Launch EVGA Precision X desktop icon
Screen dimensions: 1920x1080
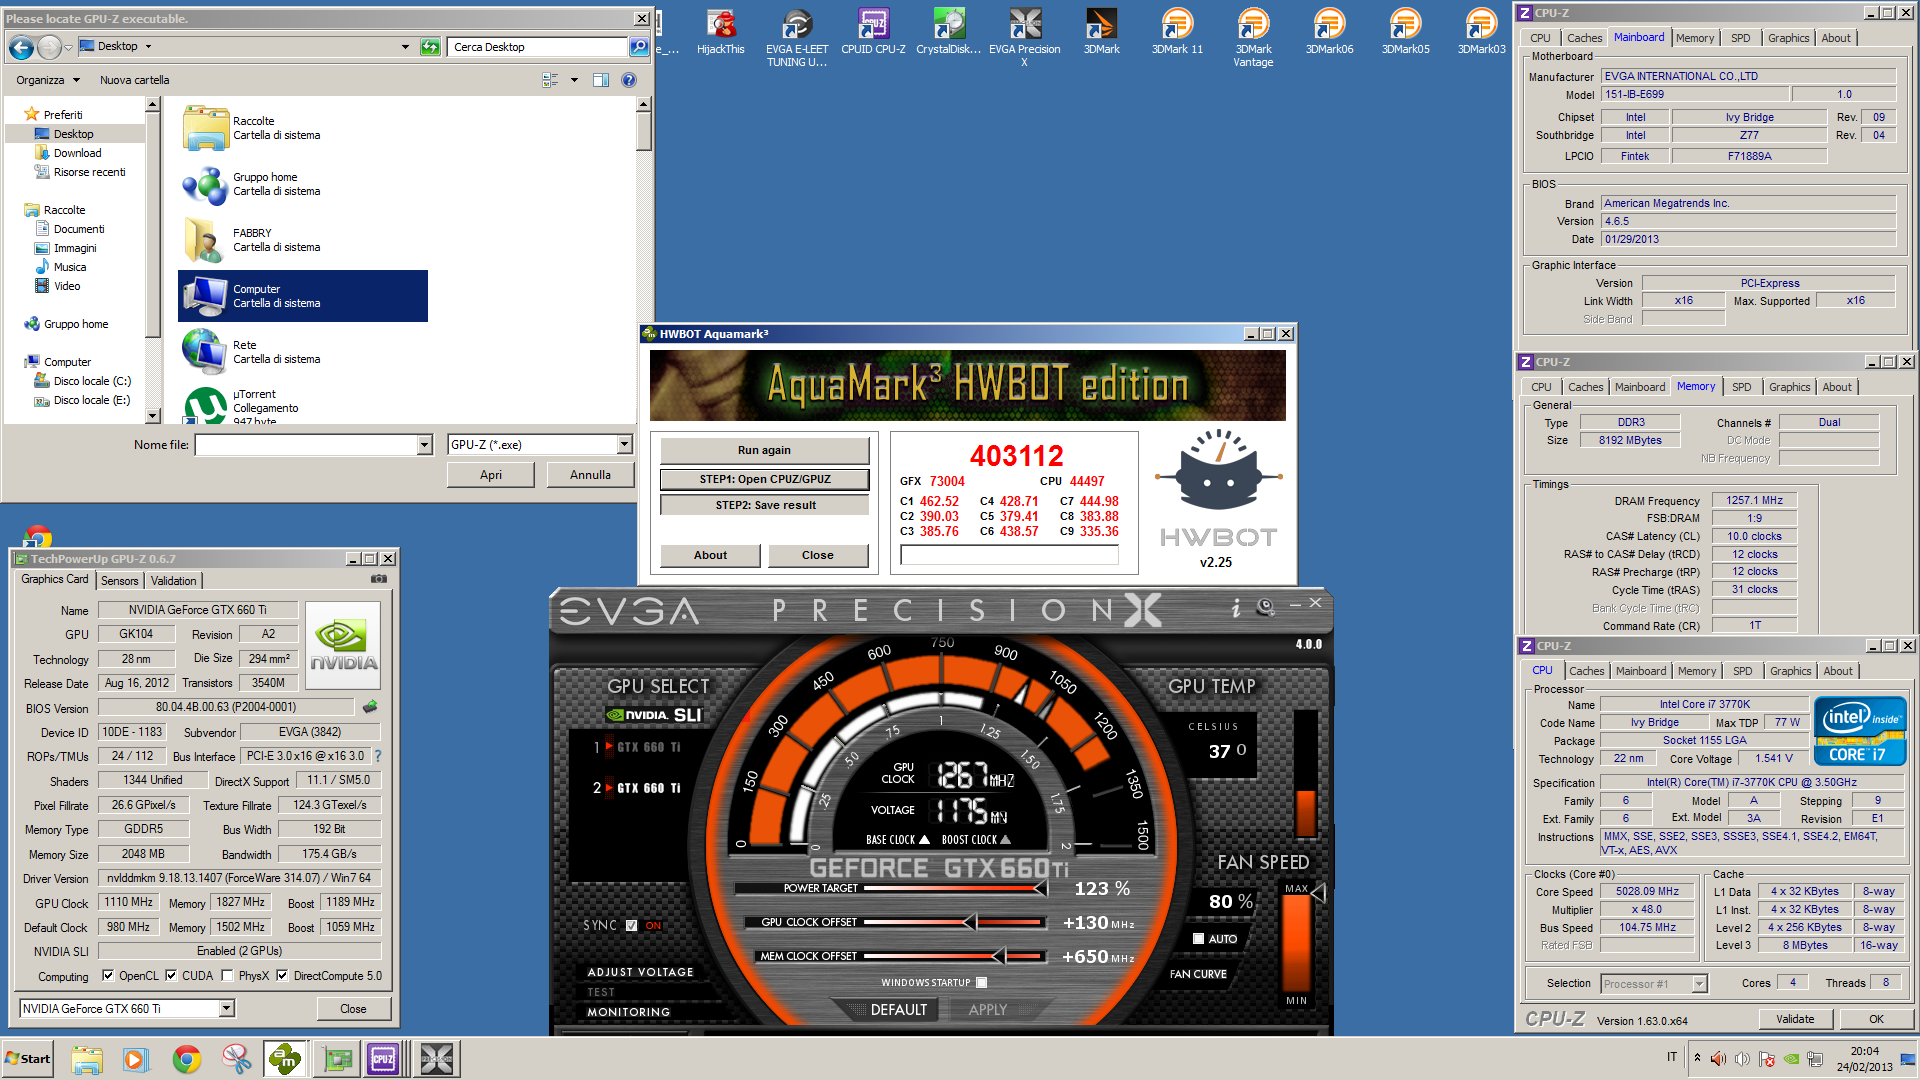pos(1025,38)
